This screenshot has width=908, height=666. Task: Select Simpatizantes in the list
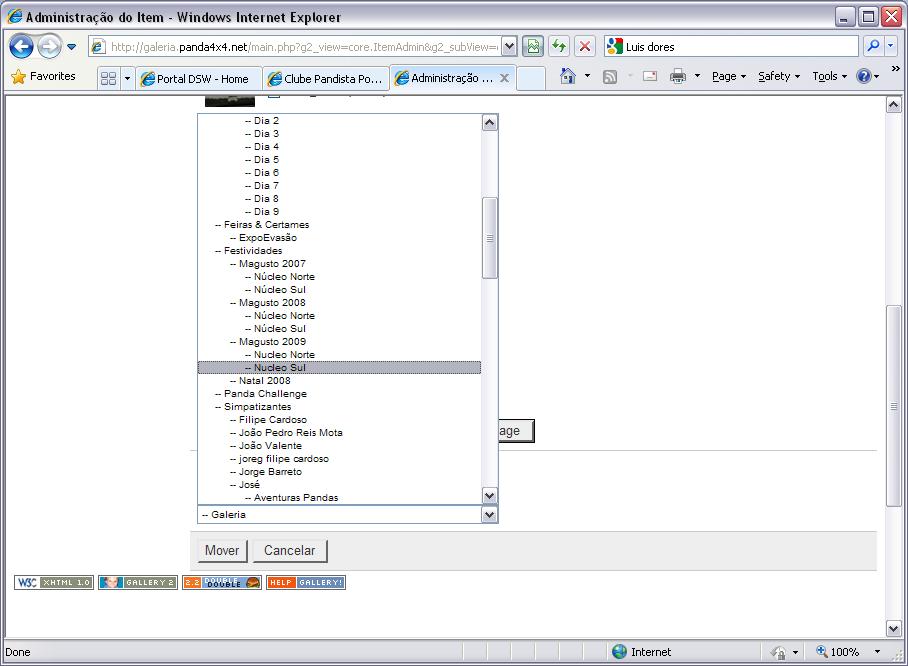pos(339,407)
